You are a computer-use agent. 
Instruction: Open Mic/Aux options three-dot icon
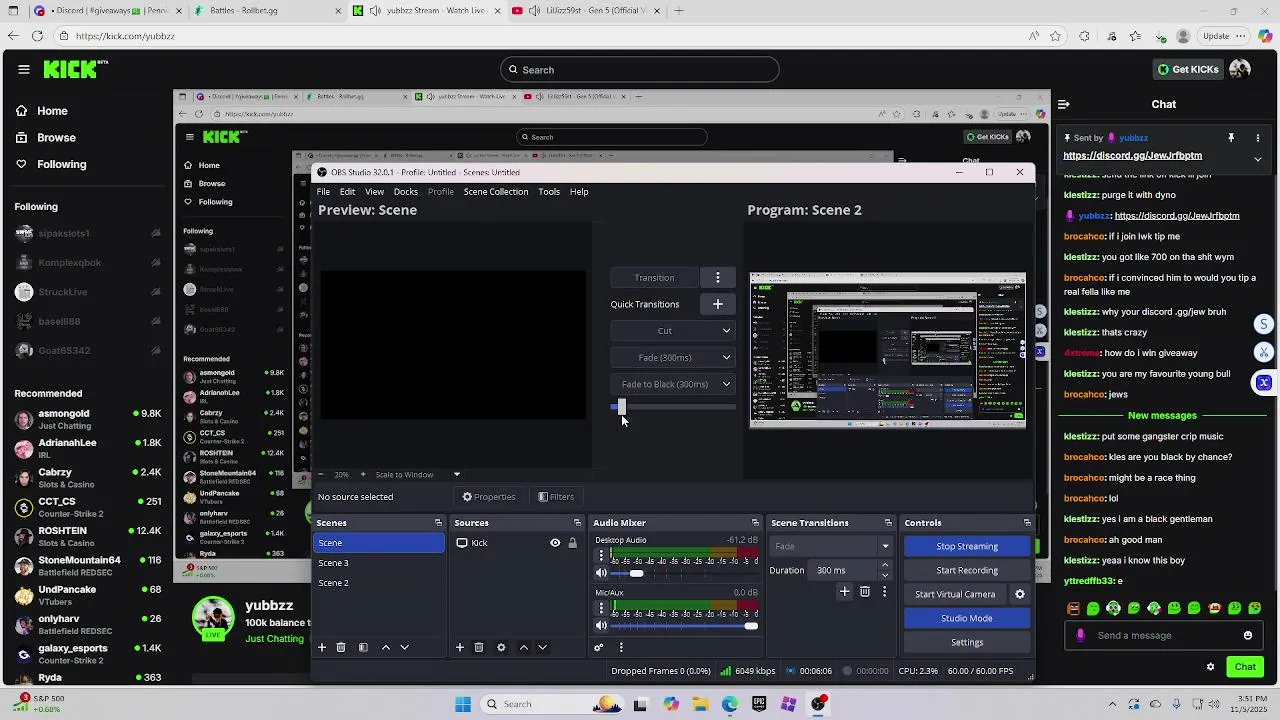[x=601, y=608]
